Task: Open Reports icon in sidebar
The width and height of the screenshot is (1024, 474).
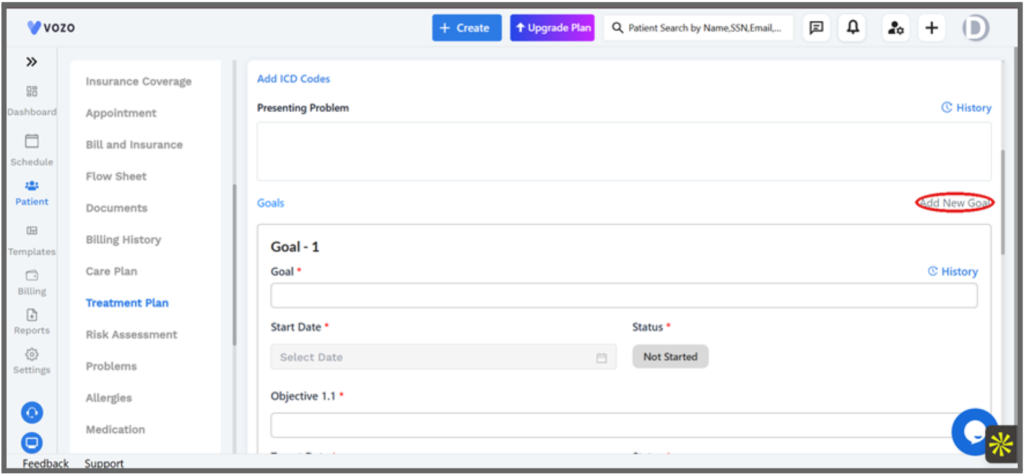Action: 31,315
